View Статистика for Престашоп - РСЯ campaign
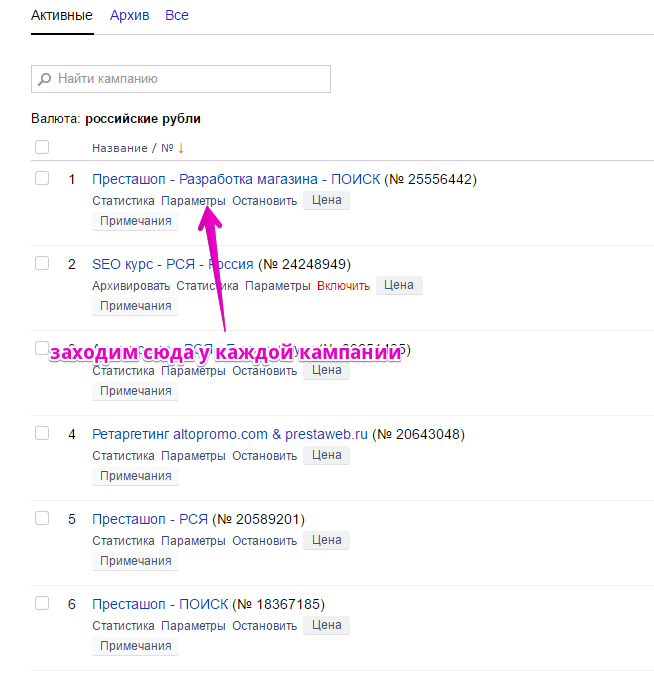This screenshot has height=685, width=654. coord(123,540)
